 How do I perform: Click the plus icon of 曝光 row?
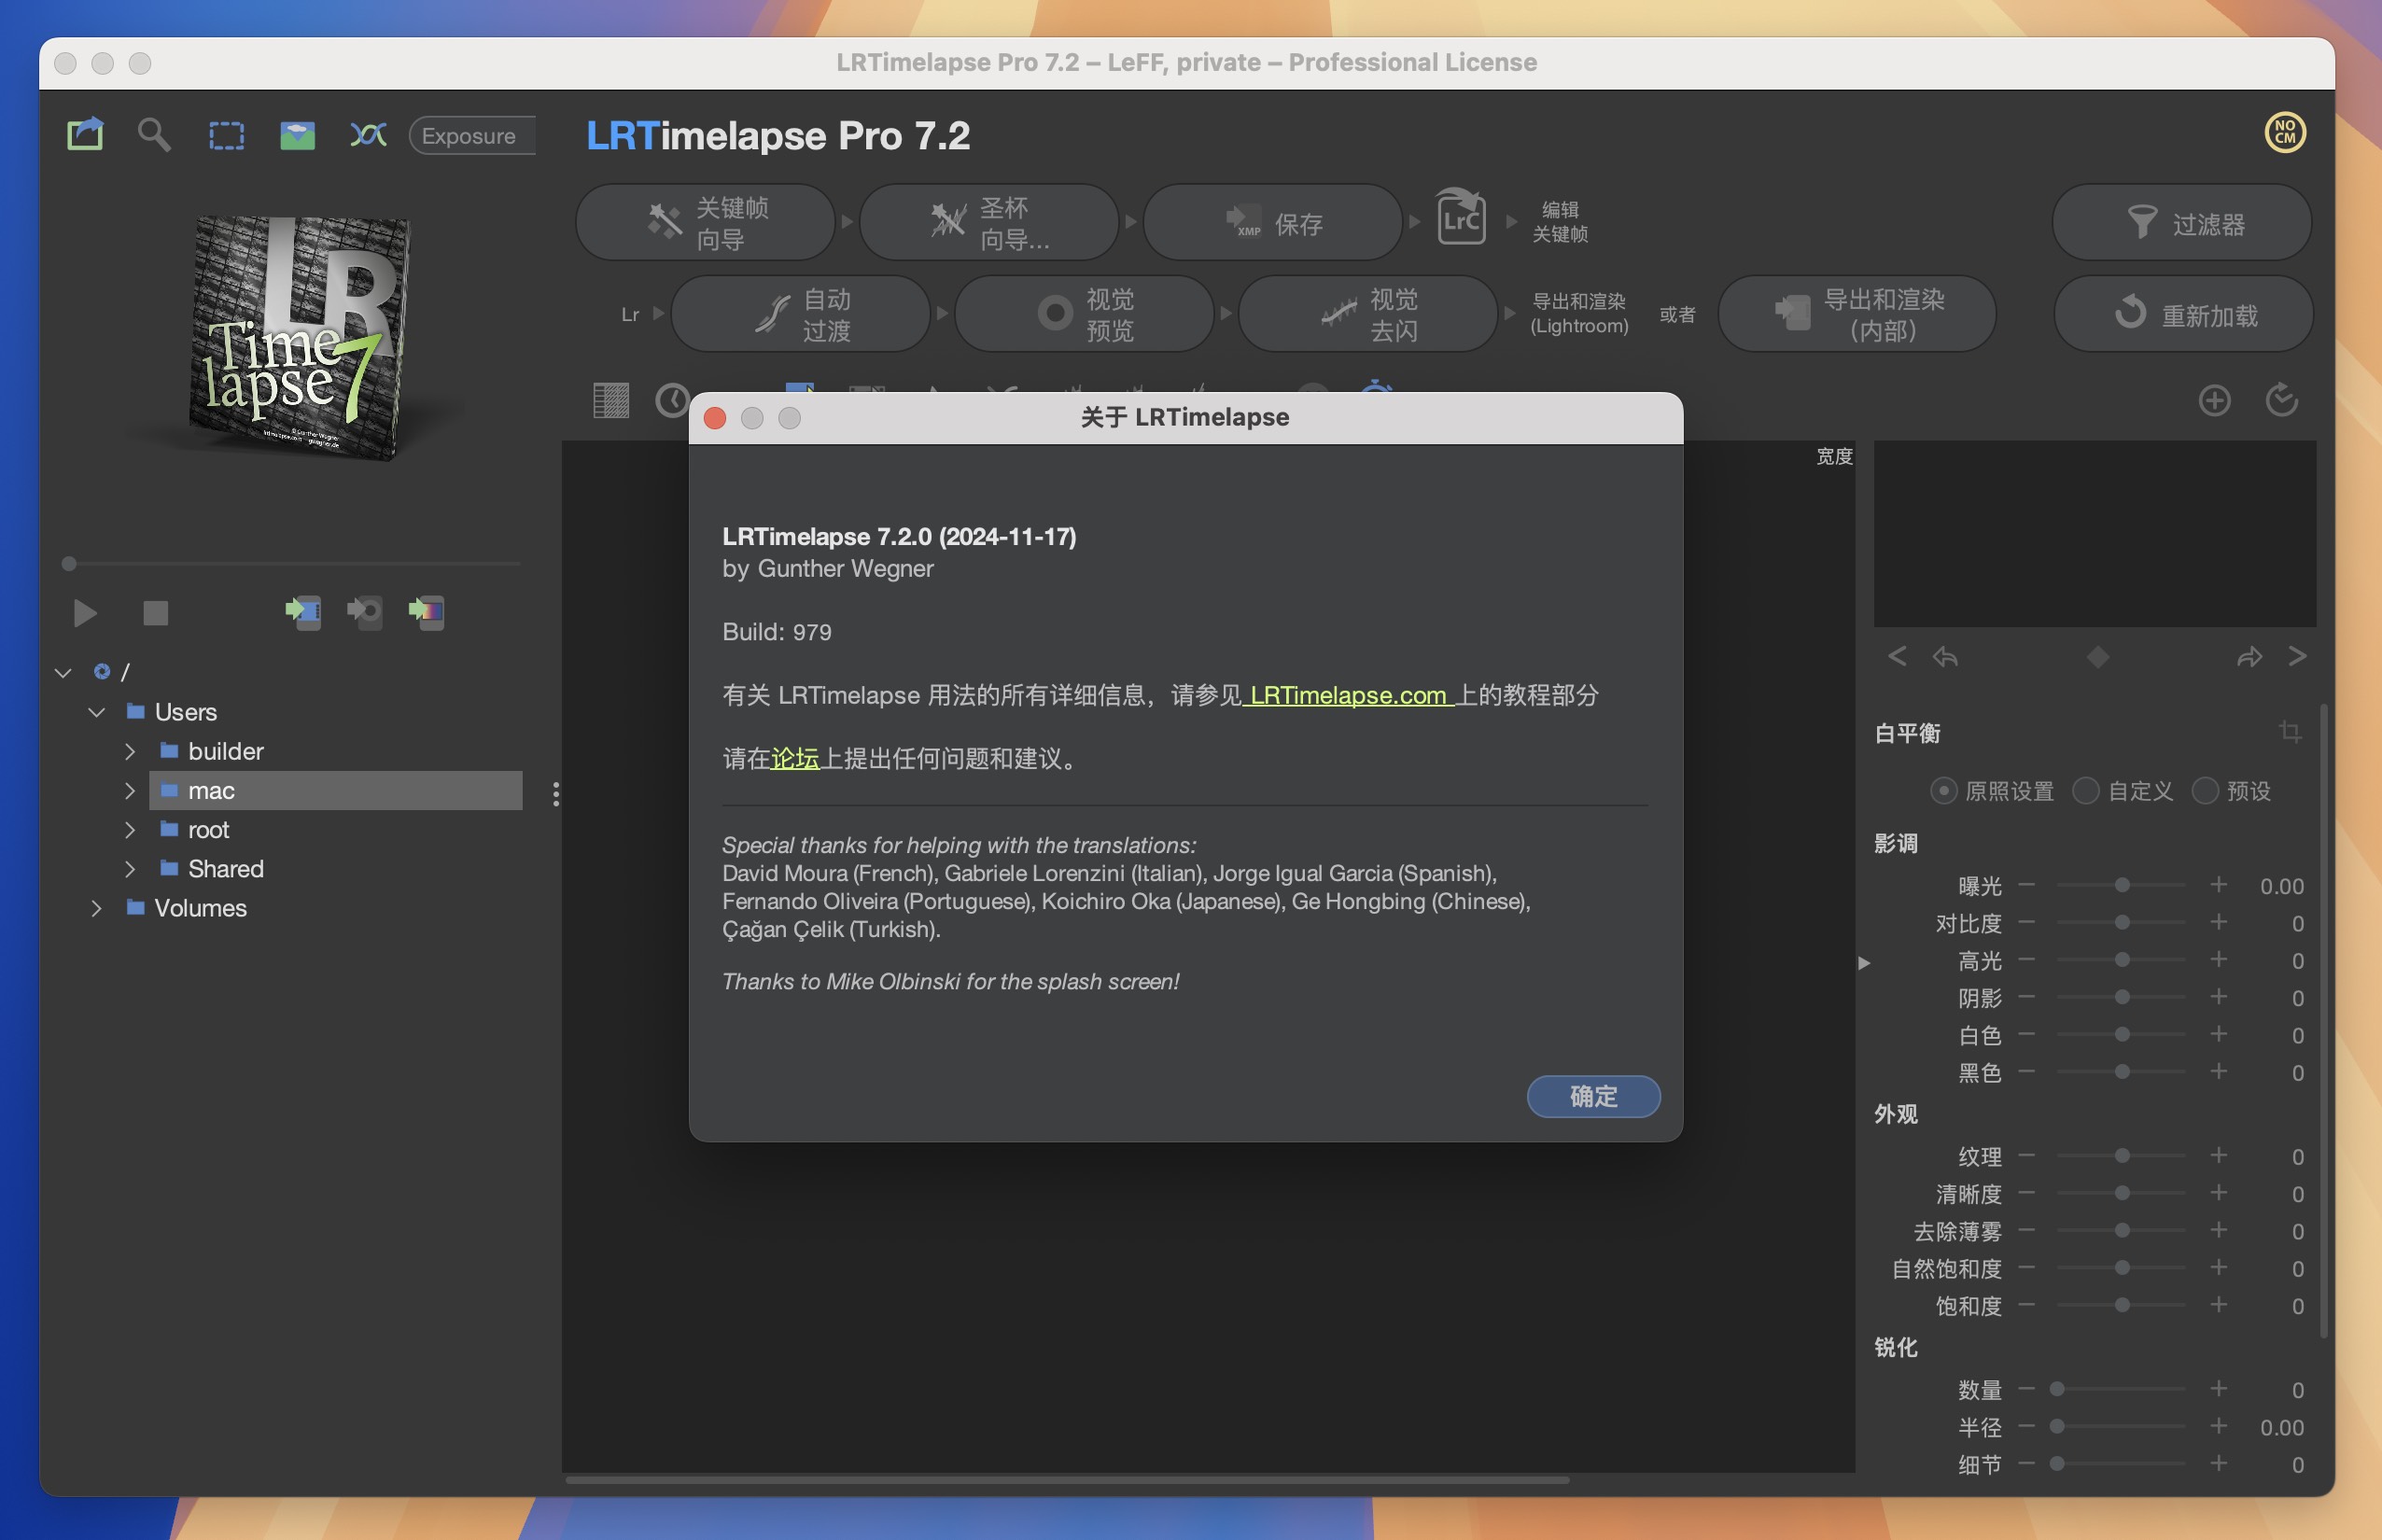[x=2218, y=885]
